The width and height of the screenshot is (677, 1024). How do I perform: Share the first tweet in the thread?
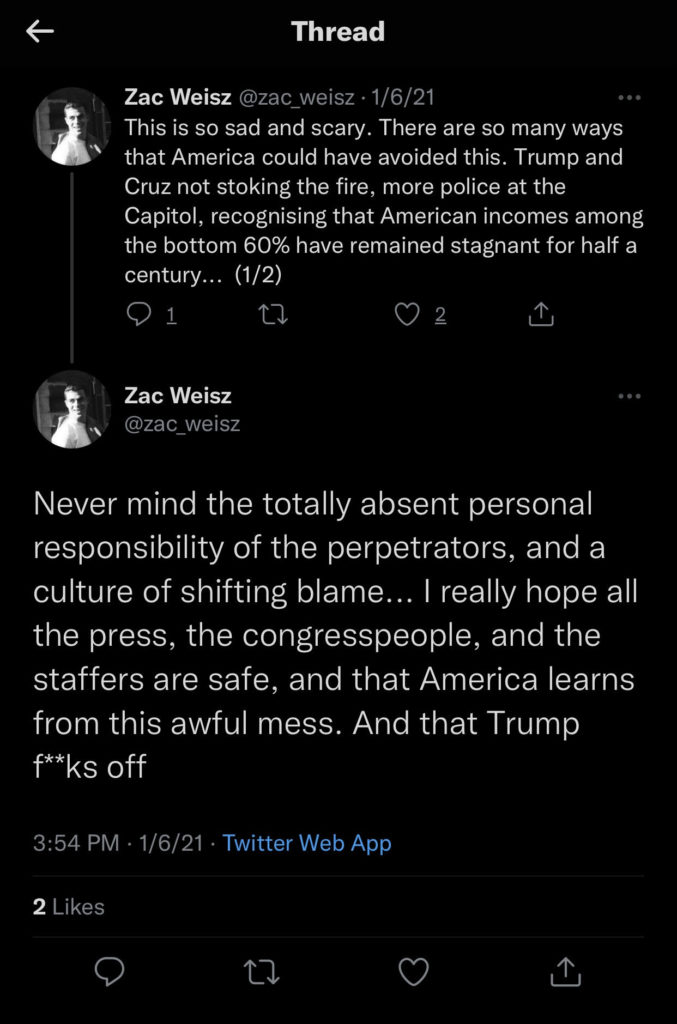tap(540, 315)
